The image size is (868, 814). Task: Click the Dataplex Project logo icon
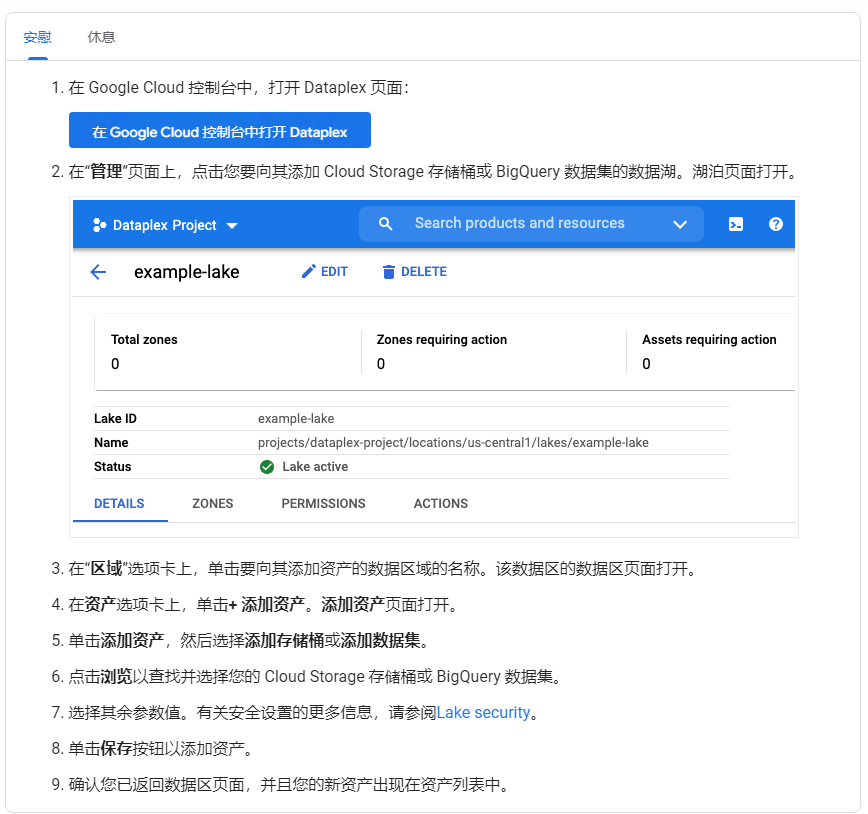99,225
